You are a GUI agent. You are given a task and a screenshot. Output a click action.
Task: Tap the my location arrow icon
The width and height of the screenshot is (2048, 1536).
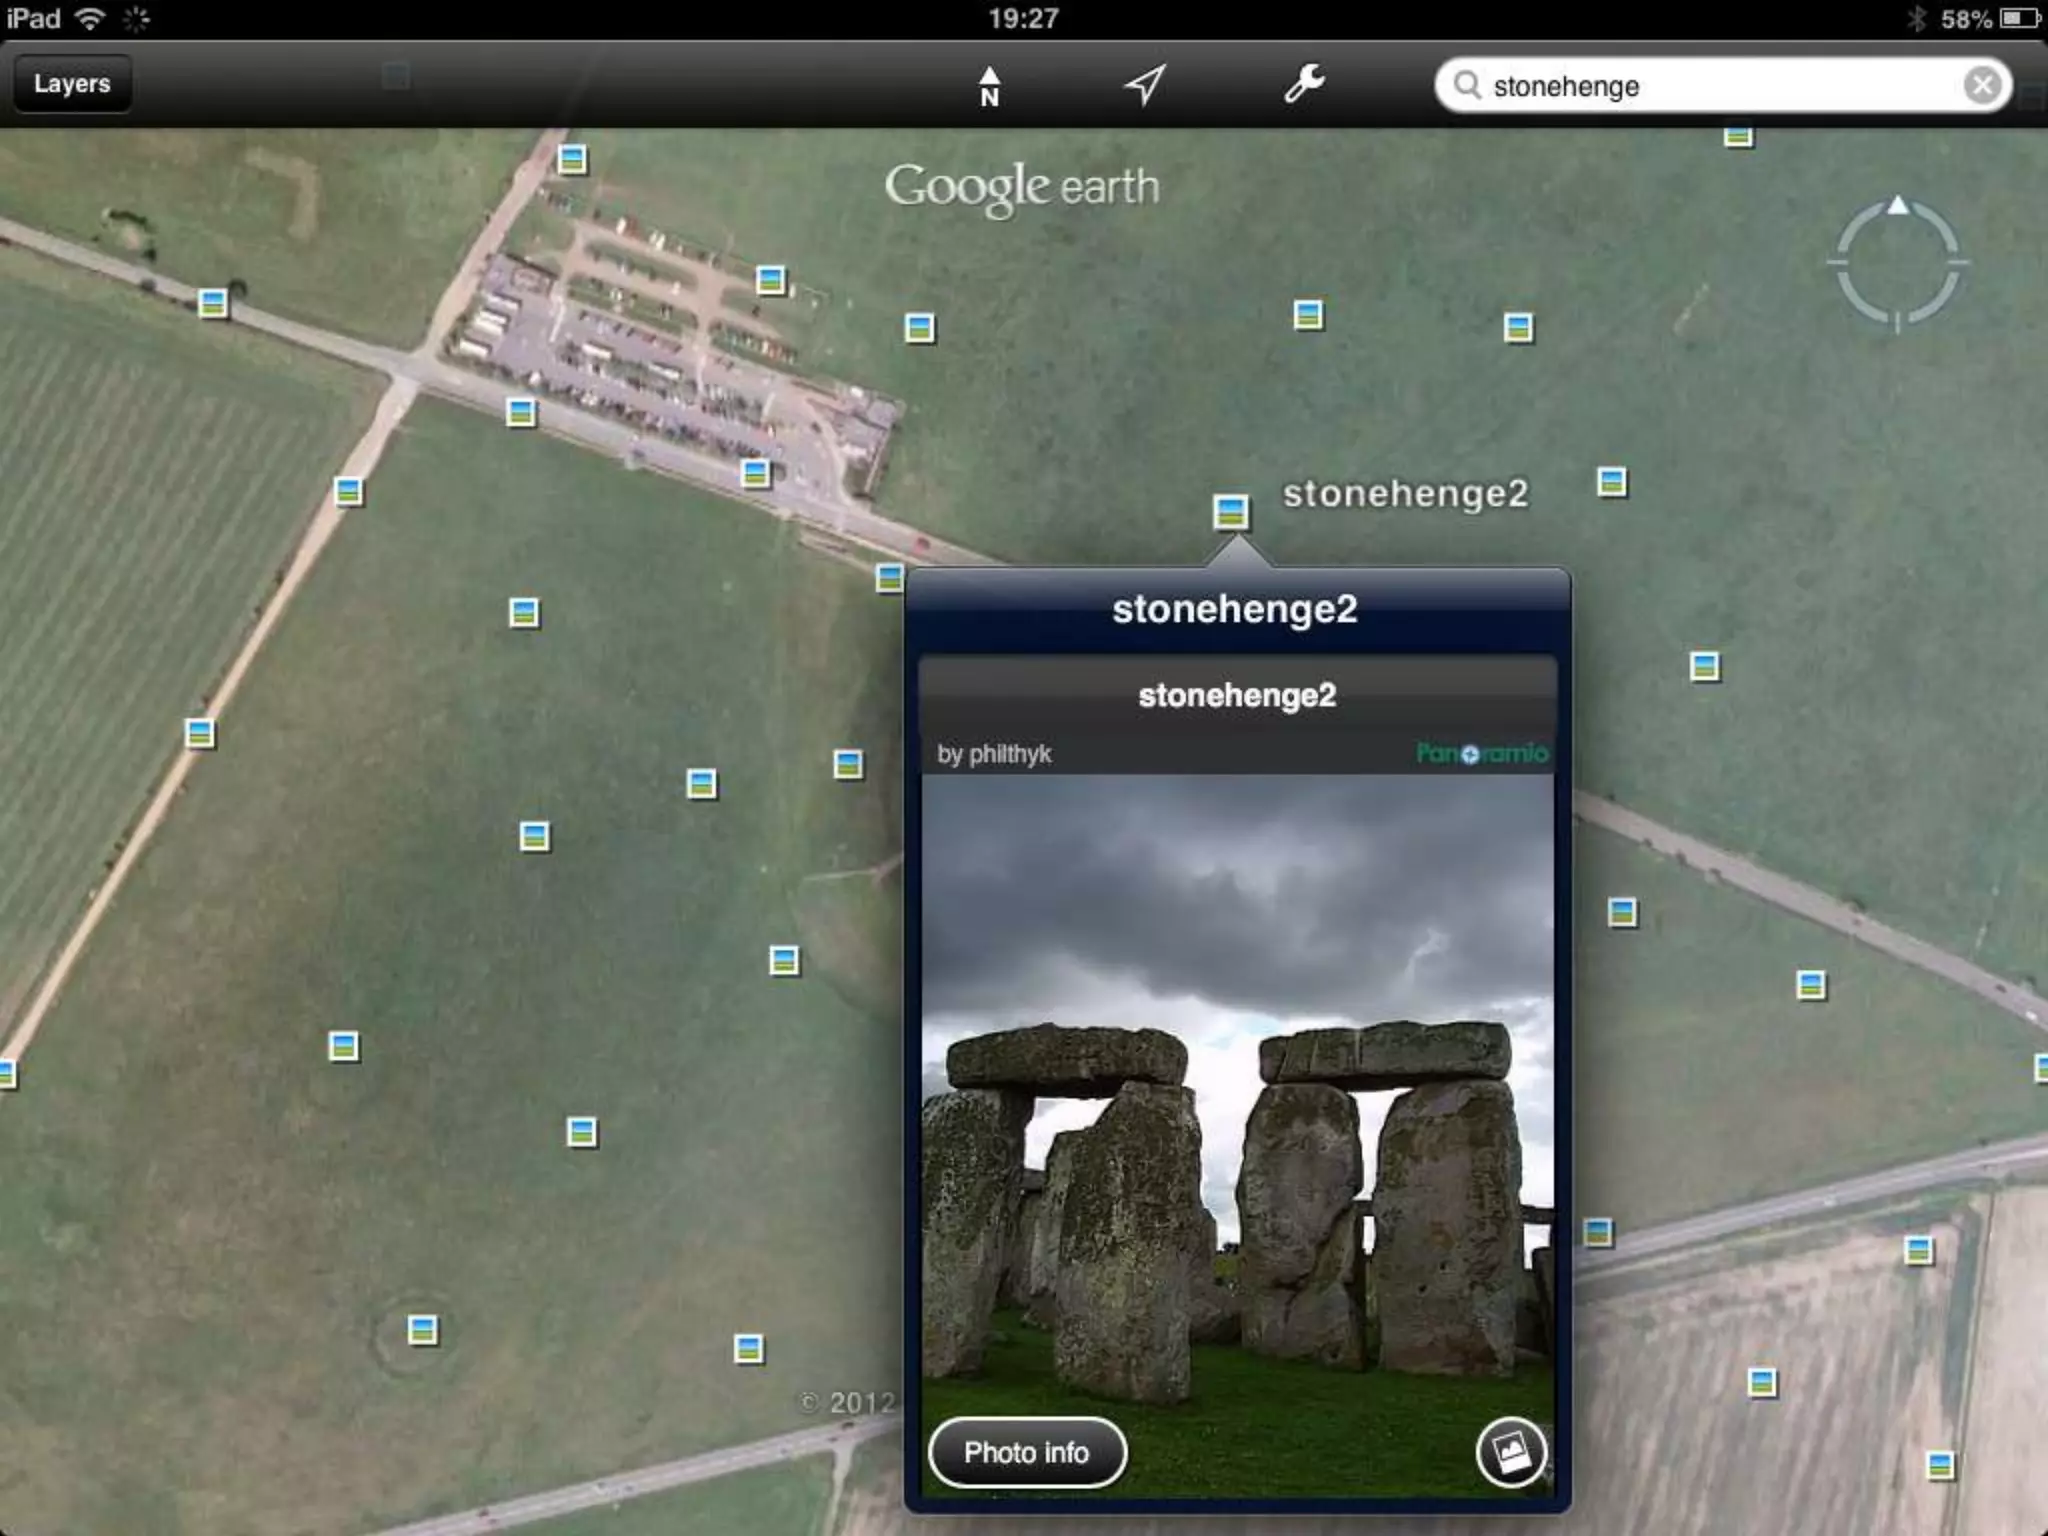(x=1145, y=85)
